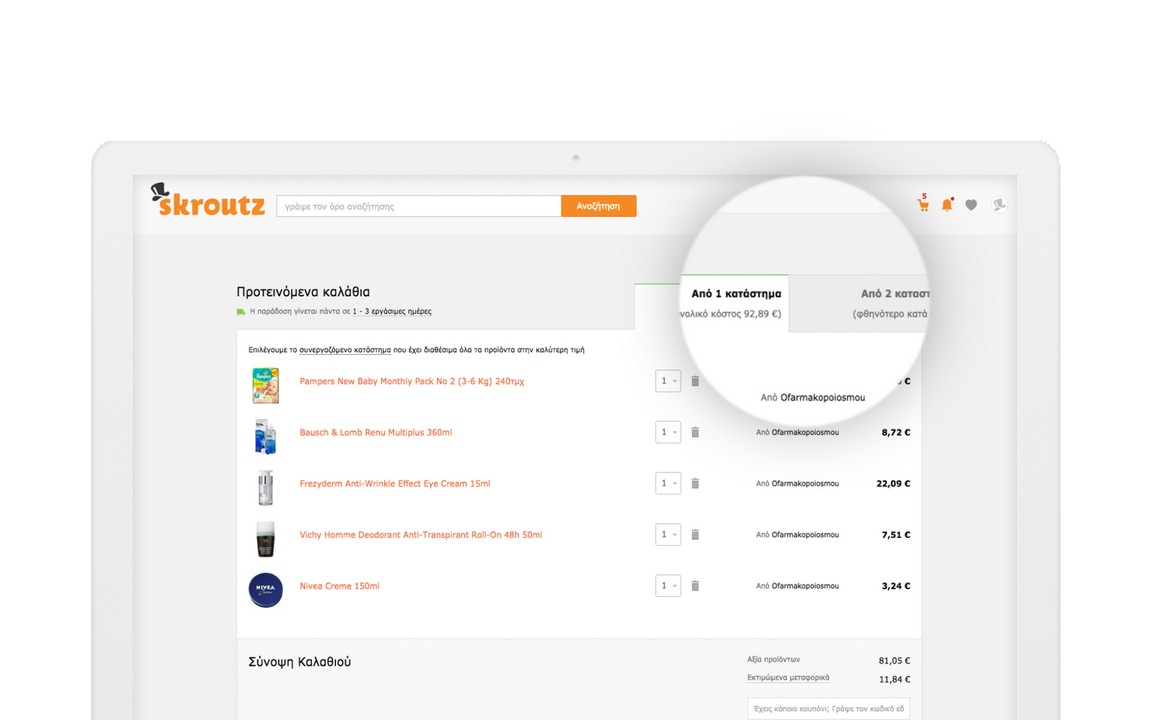Click the '3,24 €' price

[896, 586]
